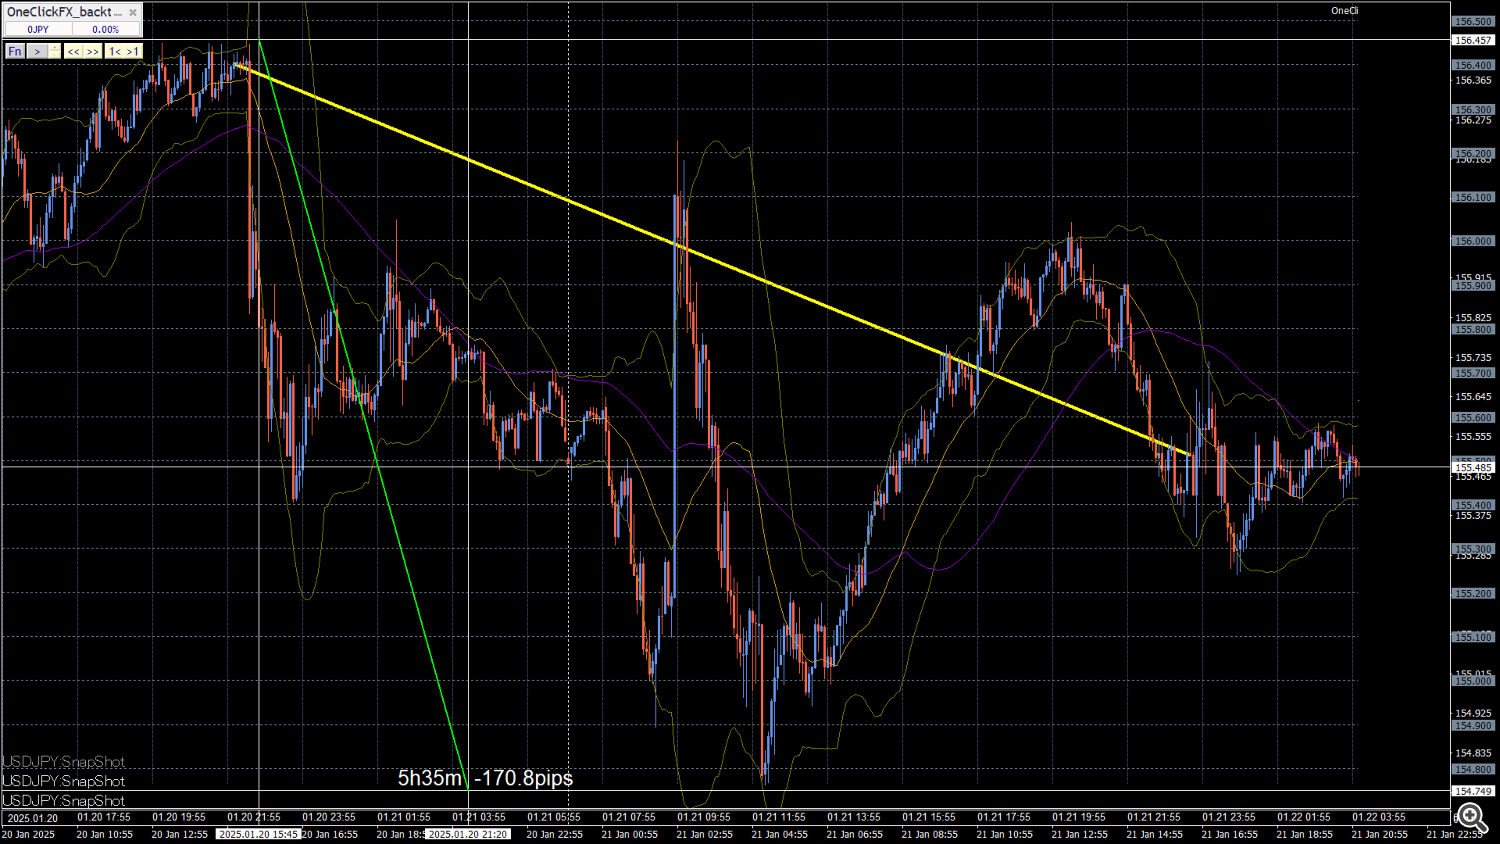
Task: Minimize the OneClickFX_backt panel
Action: [118, 12]
